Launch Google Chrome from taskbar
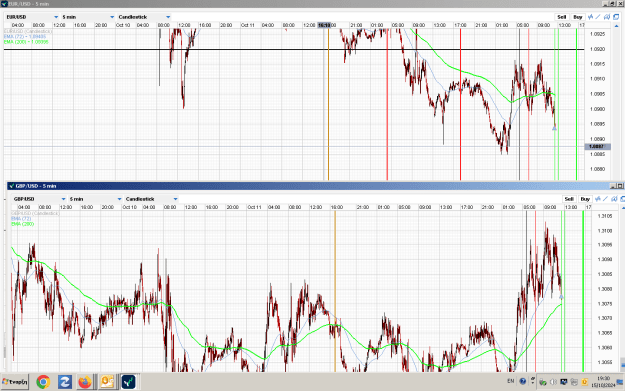Image resolution: width=625 pixels, height=391 pixels. [x=43, y=382]
